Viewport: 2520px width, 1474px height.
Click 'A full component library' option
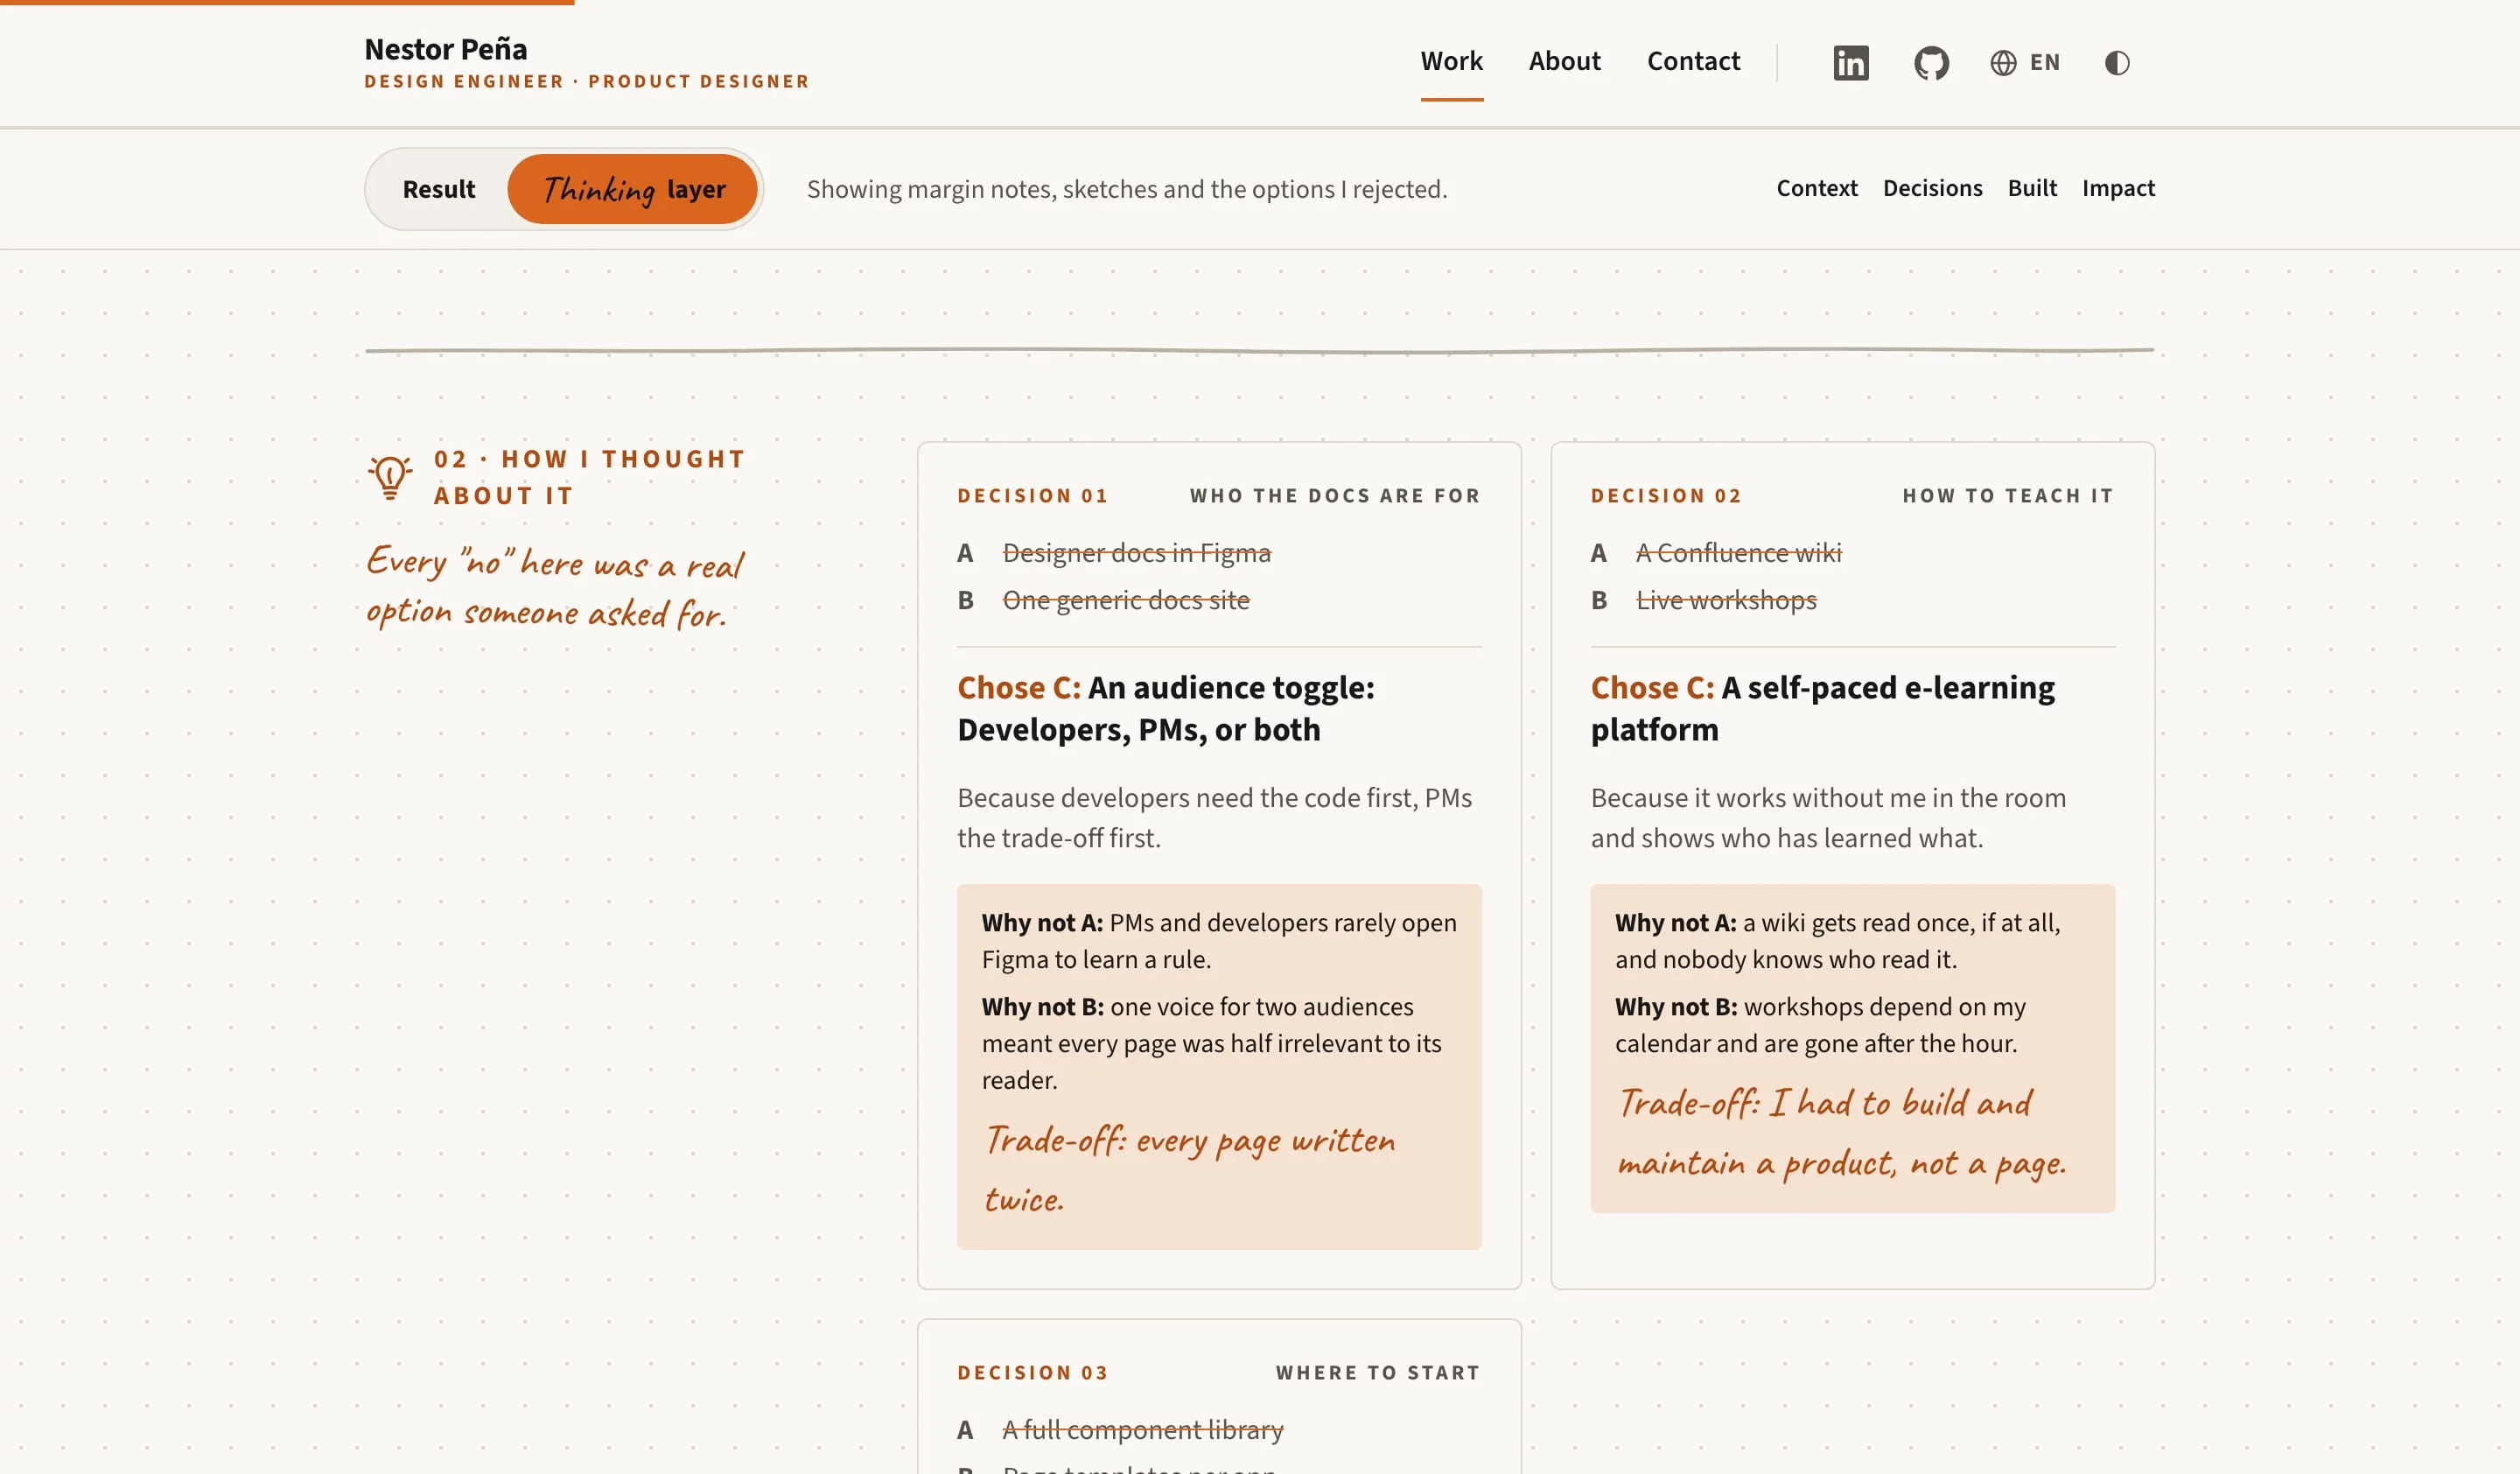[1142, 1430]
